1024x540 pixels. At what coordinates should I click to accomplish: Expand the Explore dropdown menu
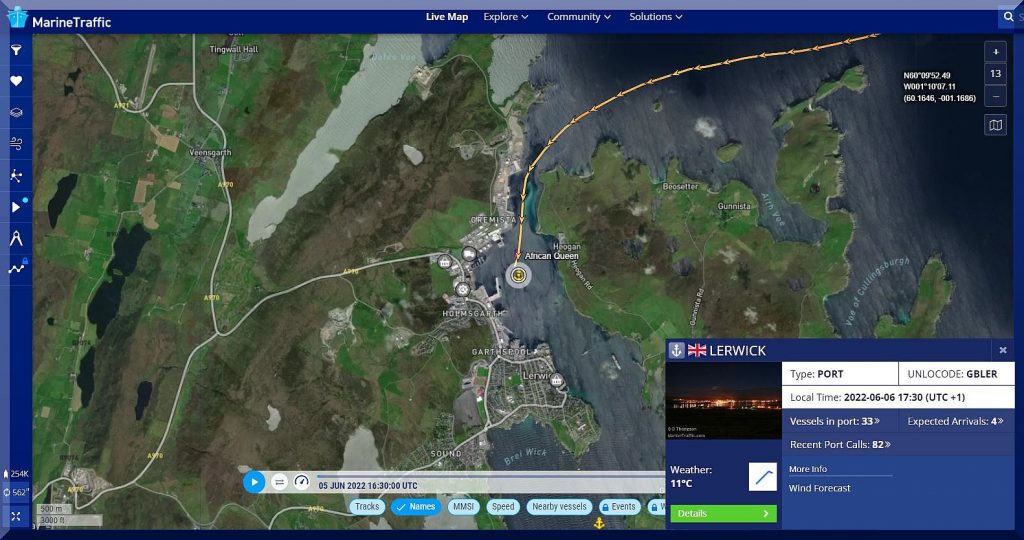[x=506, y=17]
